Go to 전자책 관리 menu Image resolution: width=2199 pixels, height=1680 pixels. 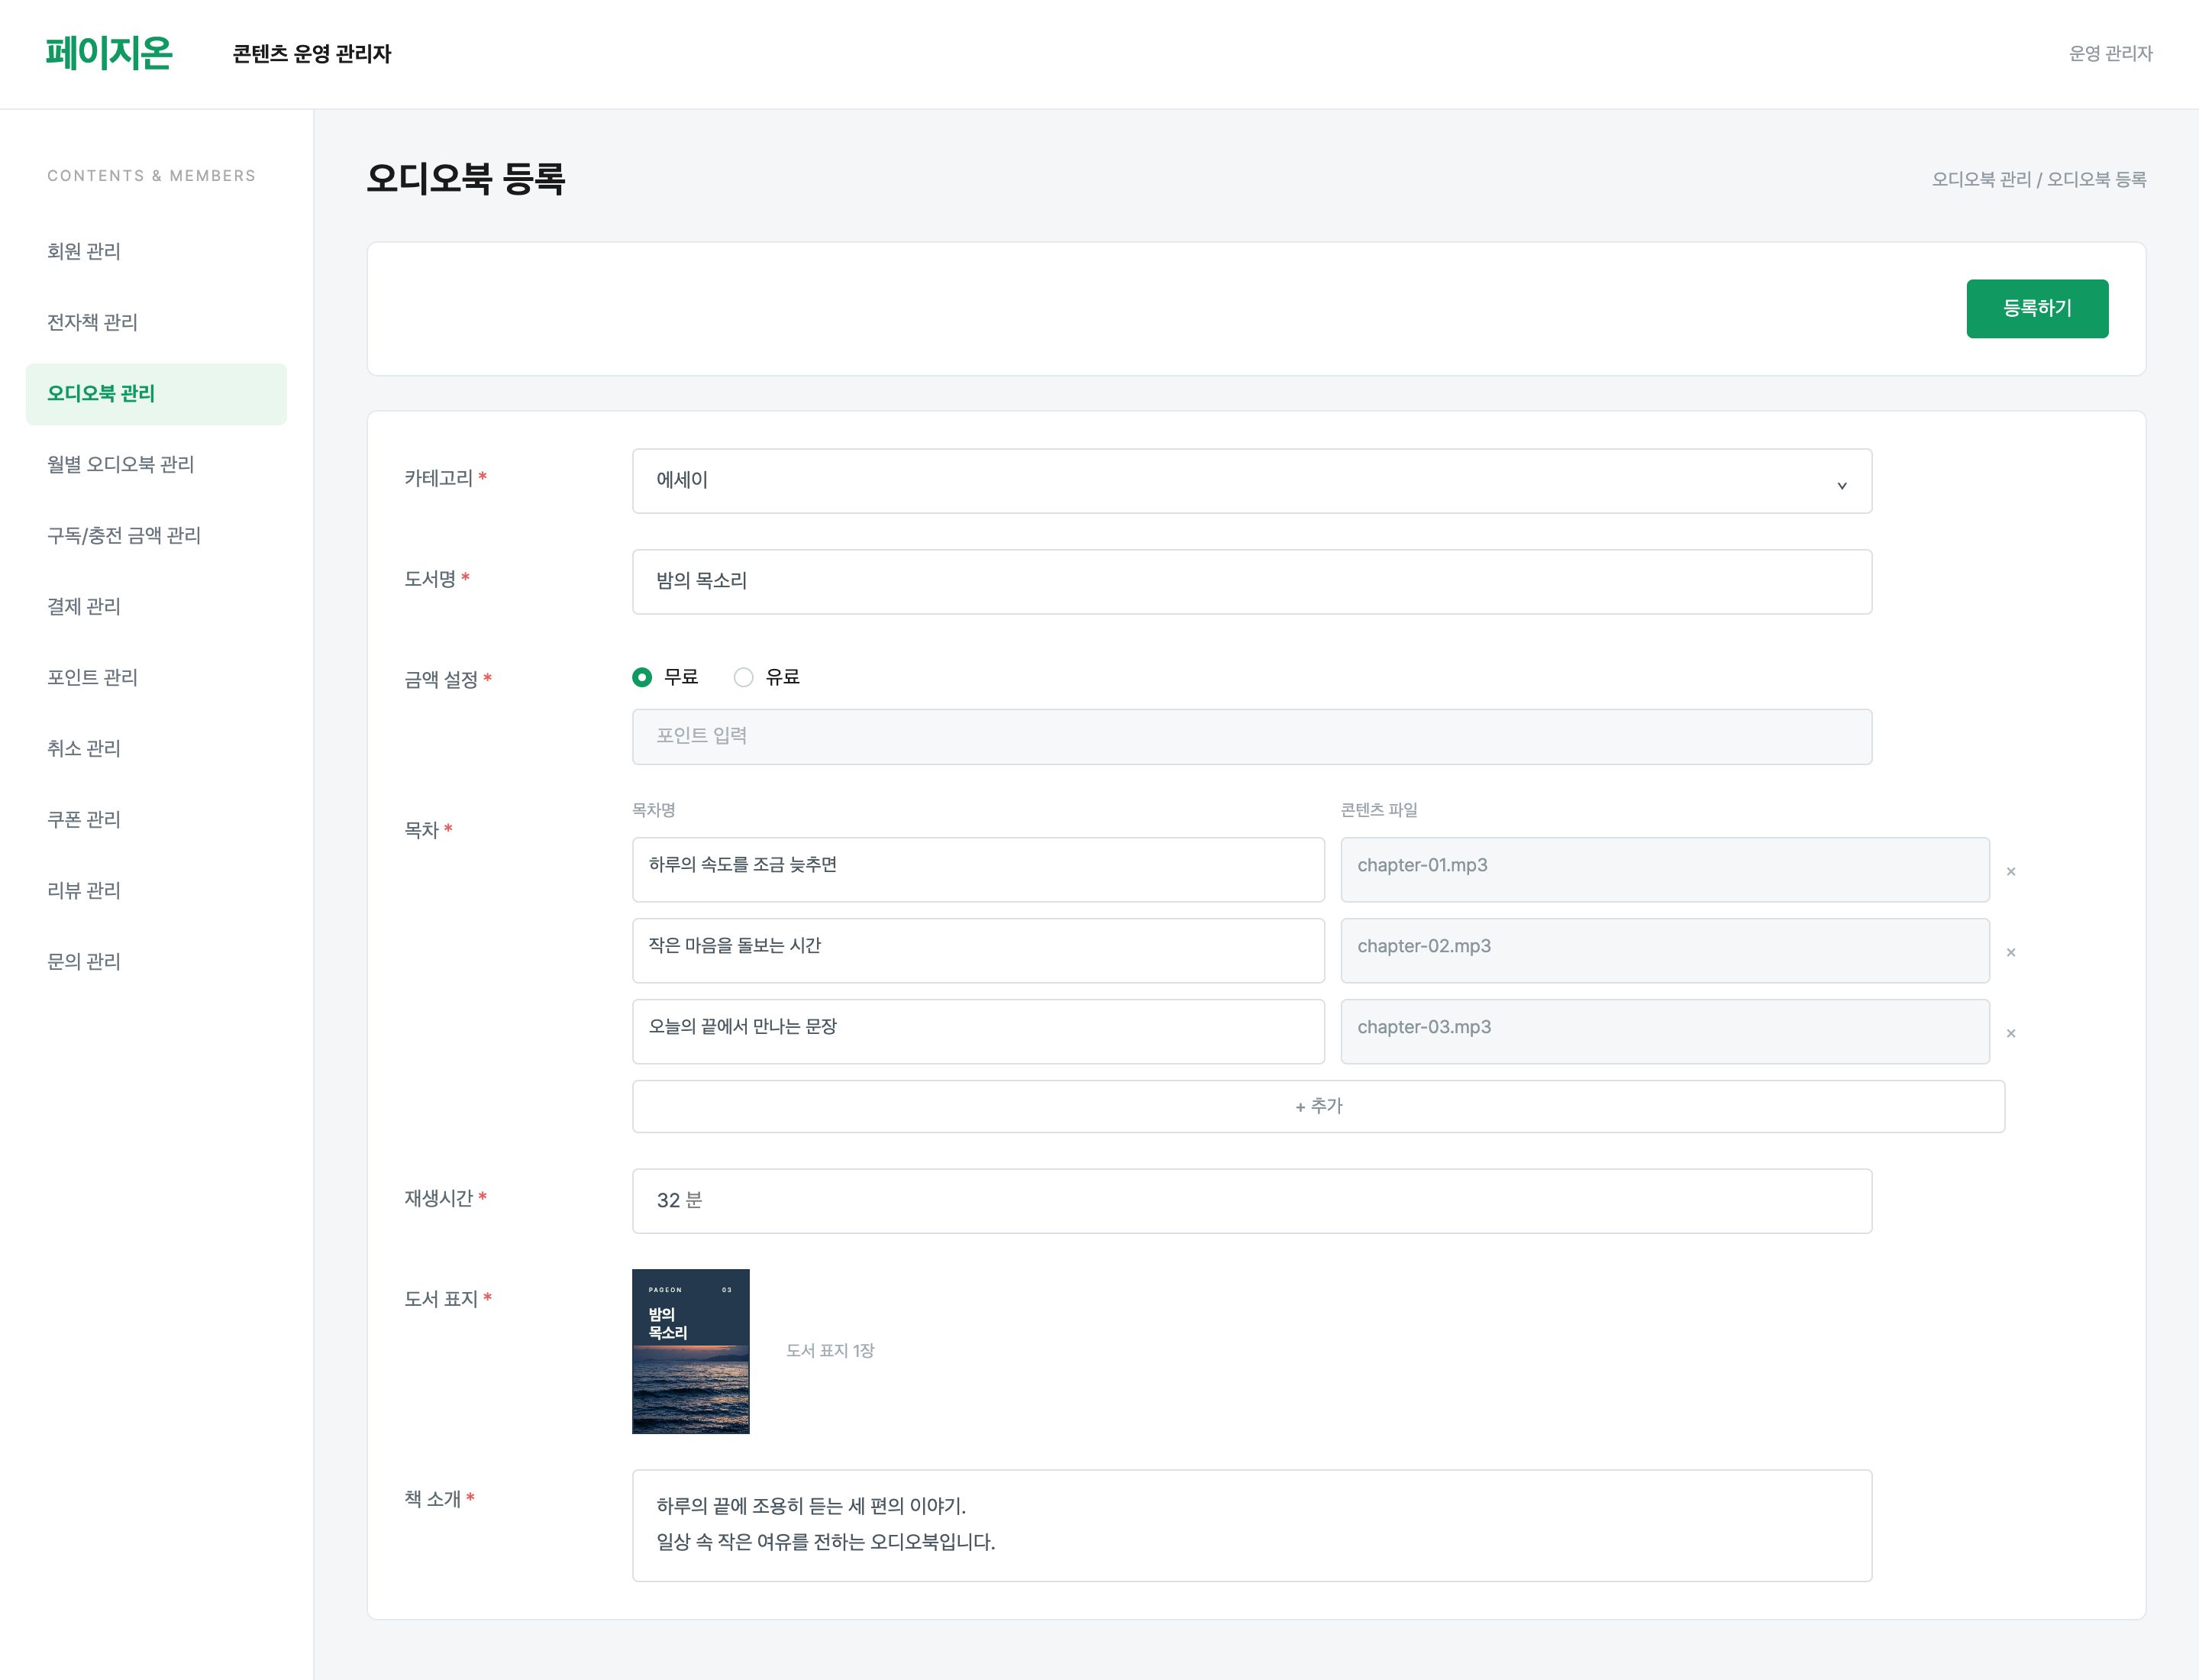pos(156,322)
